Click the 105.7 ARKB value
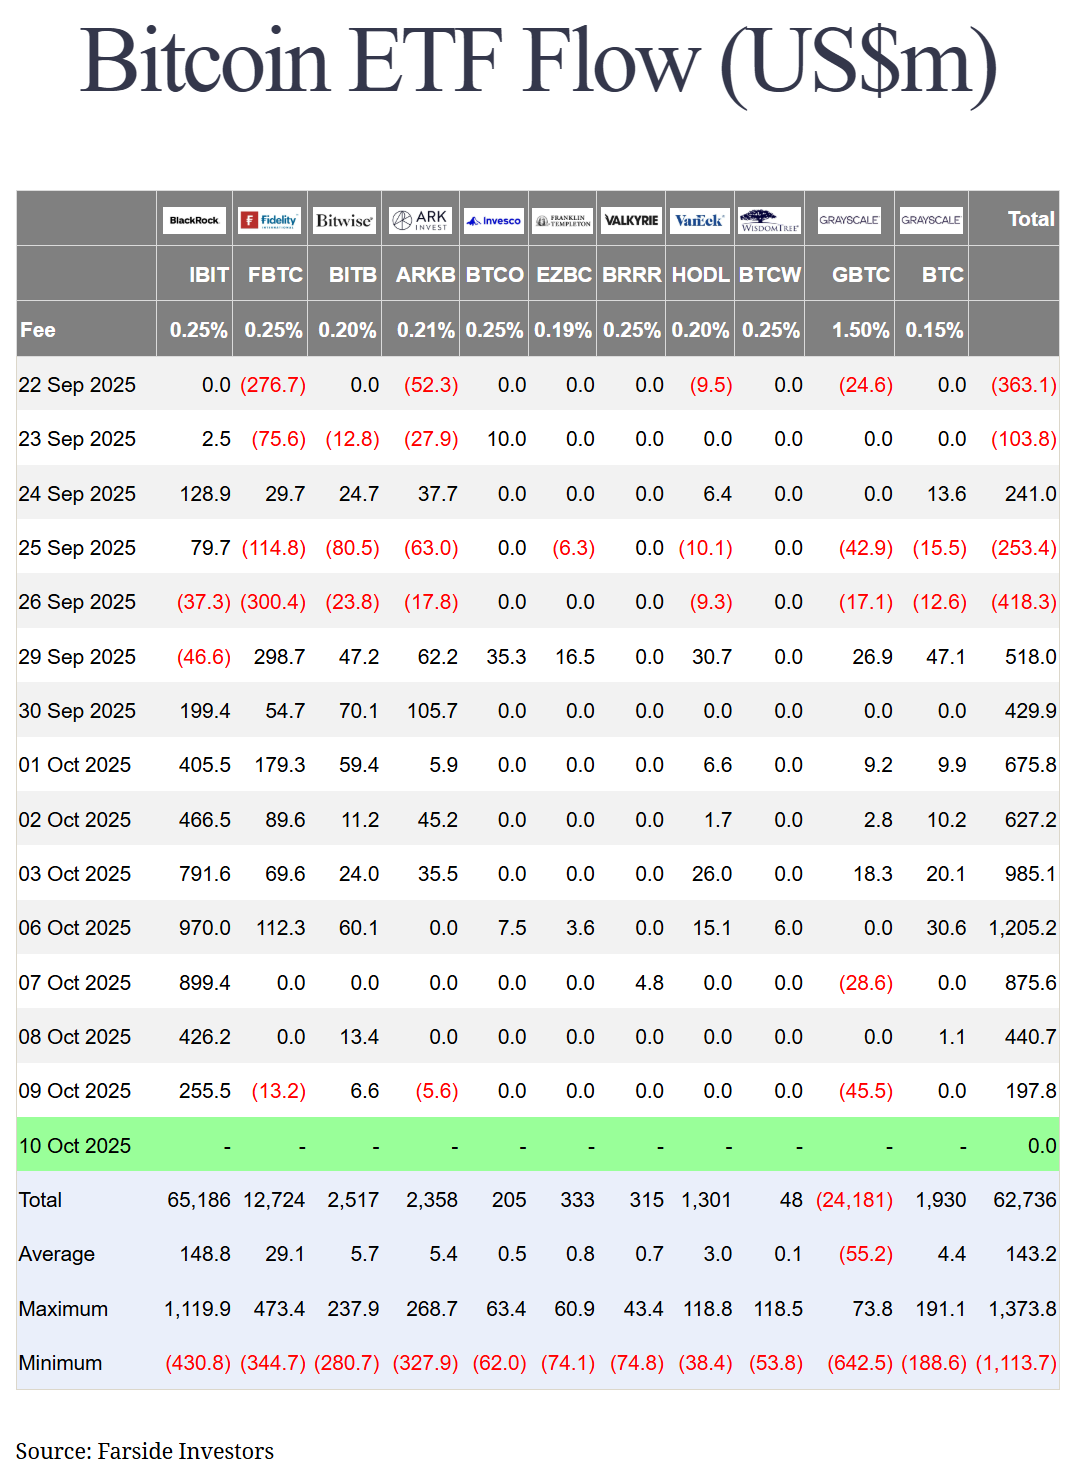 point(432,711)
